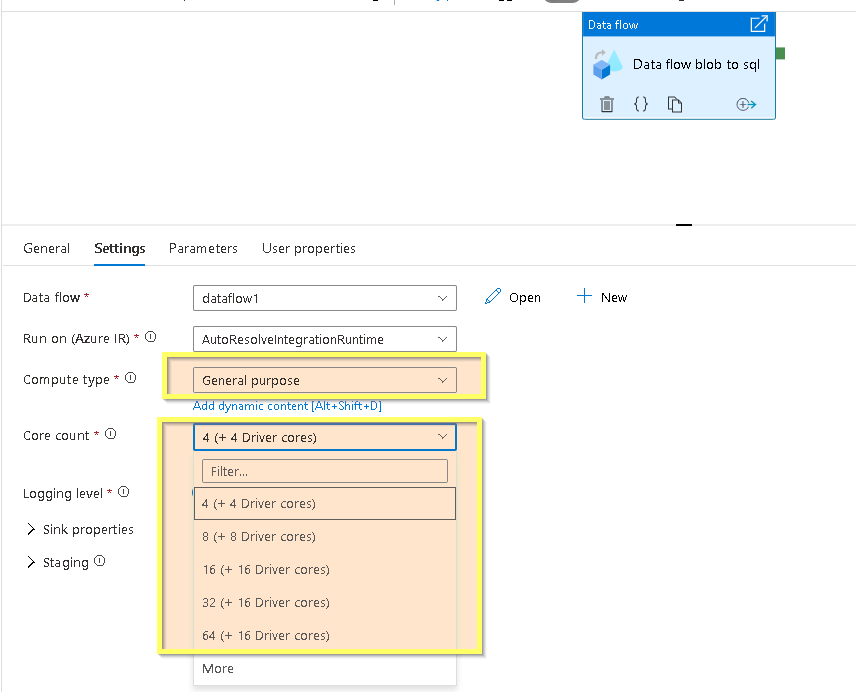Screen dimensions: 856x692
Task: Show info tooltip for Core count
Action: 110,434
